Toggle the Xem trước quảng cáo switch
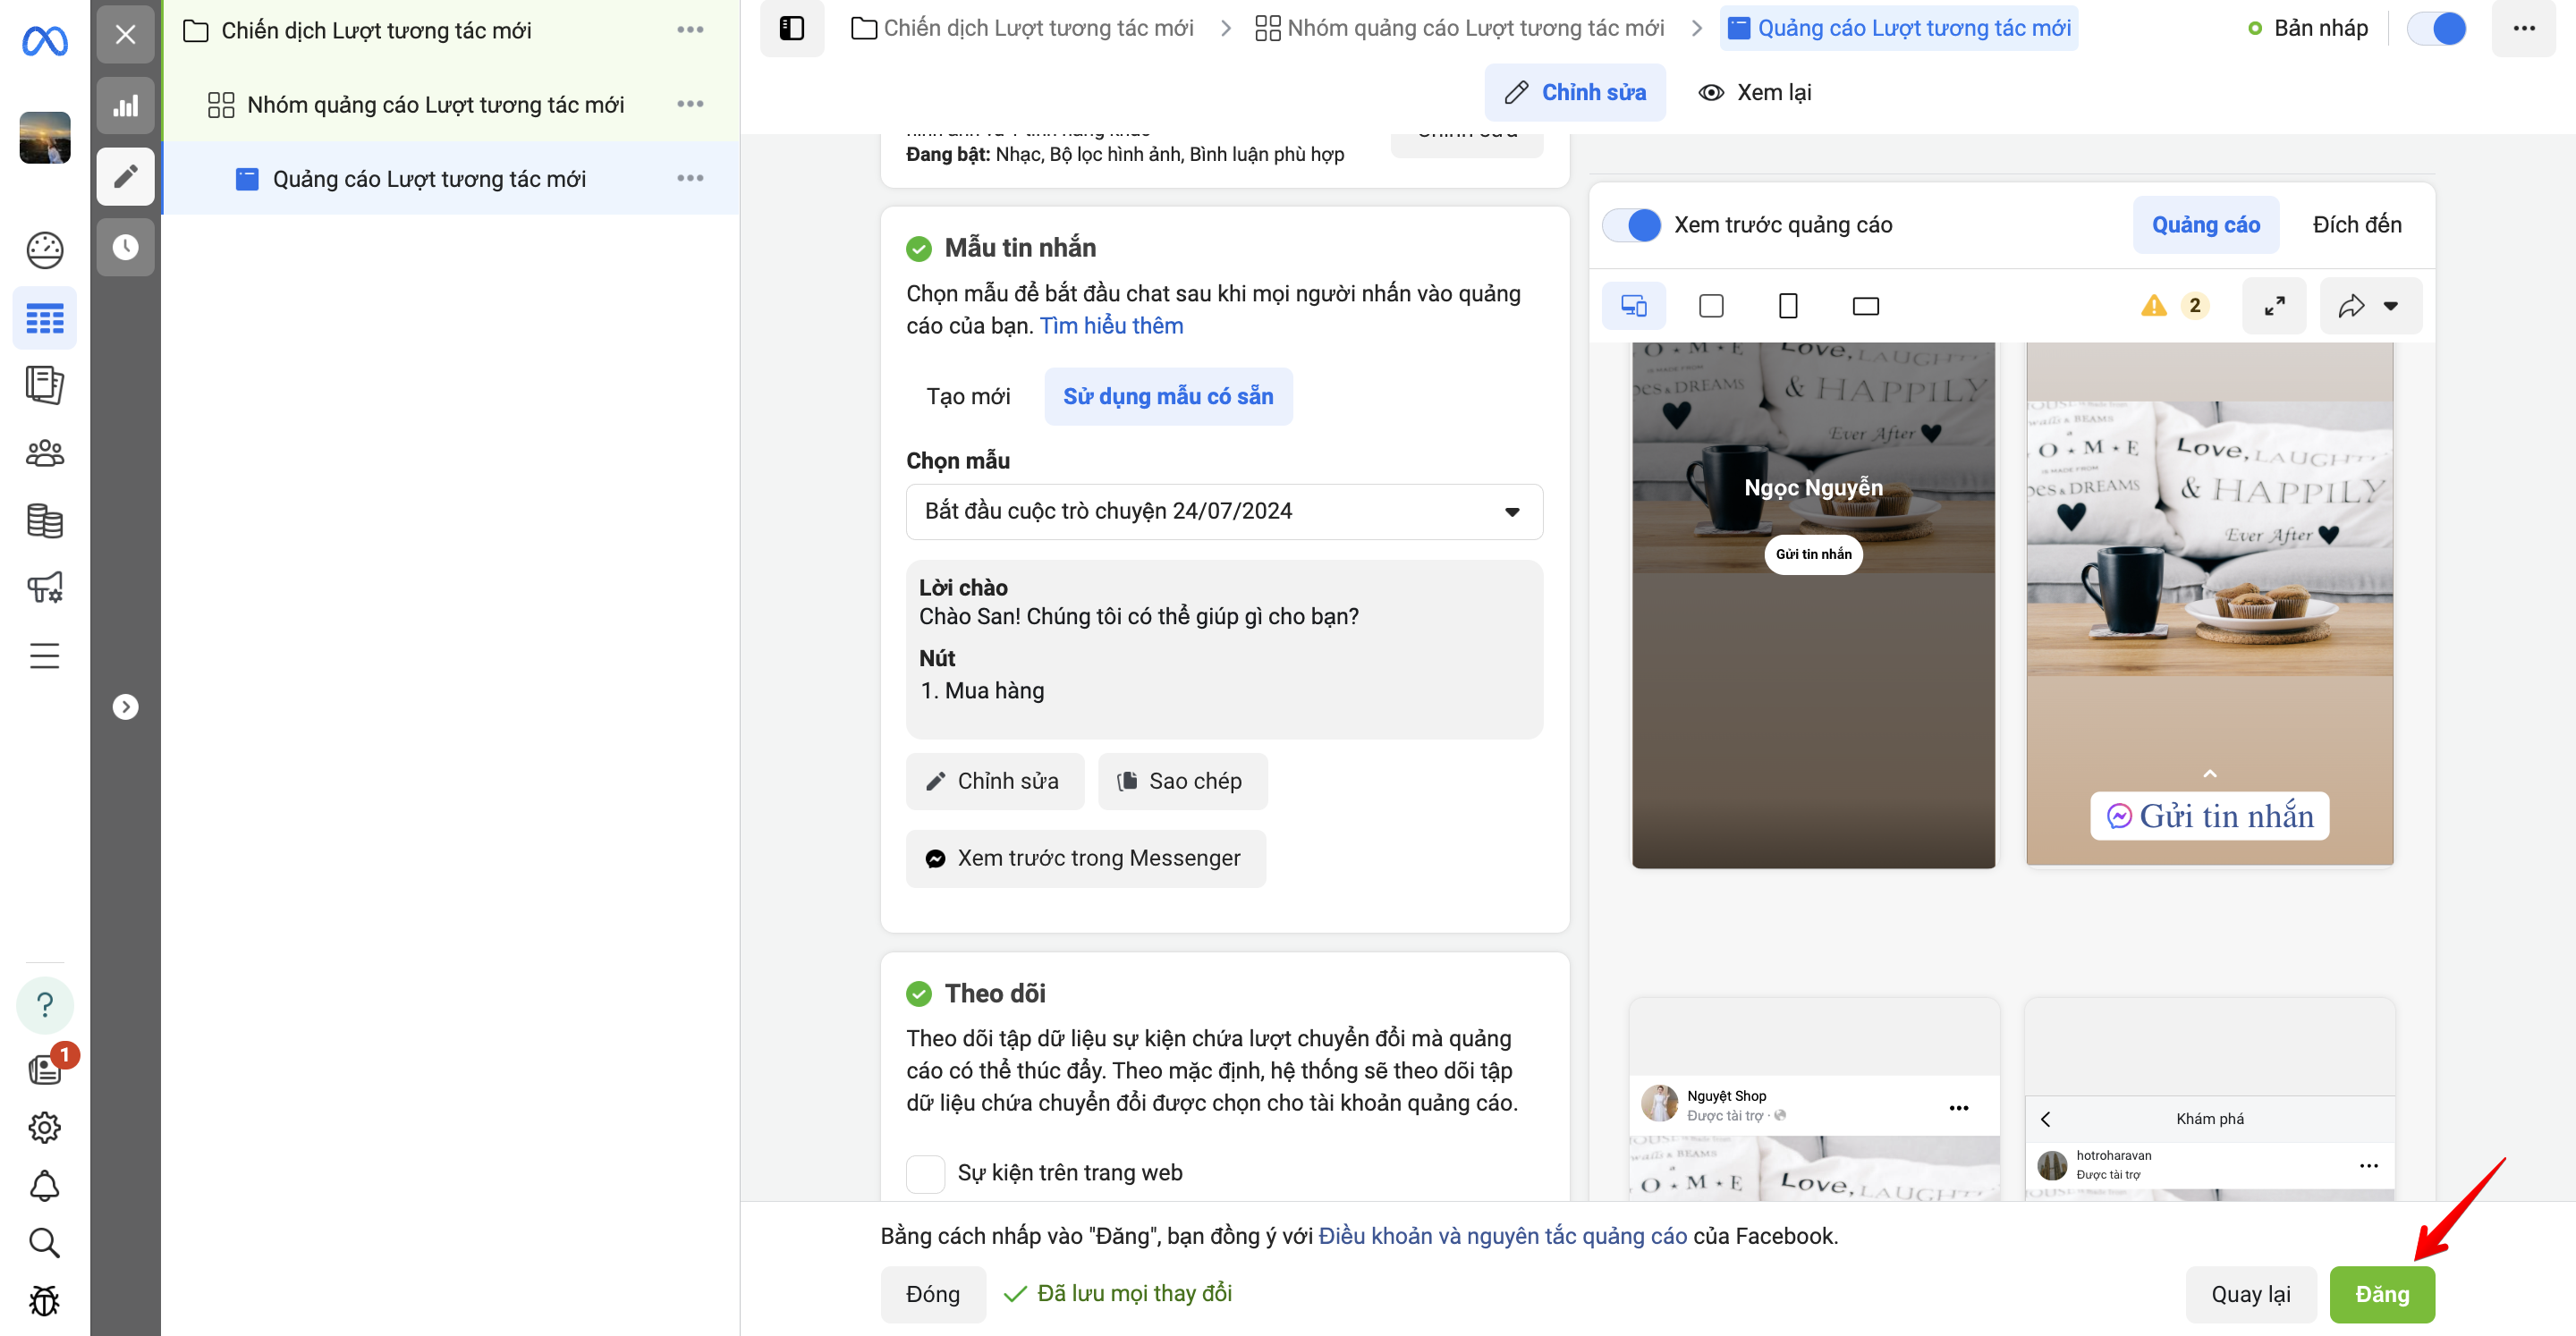 click(x=1632, y=225)
